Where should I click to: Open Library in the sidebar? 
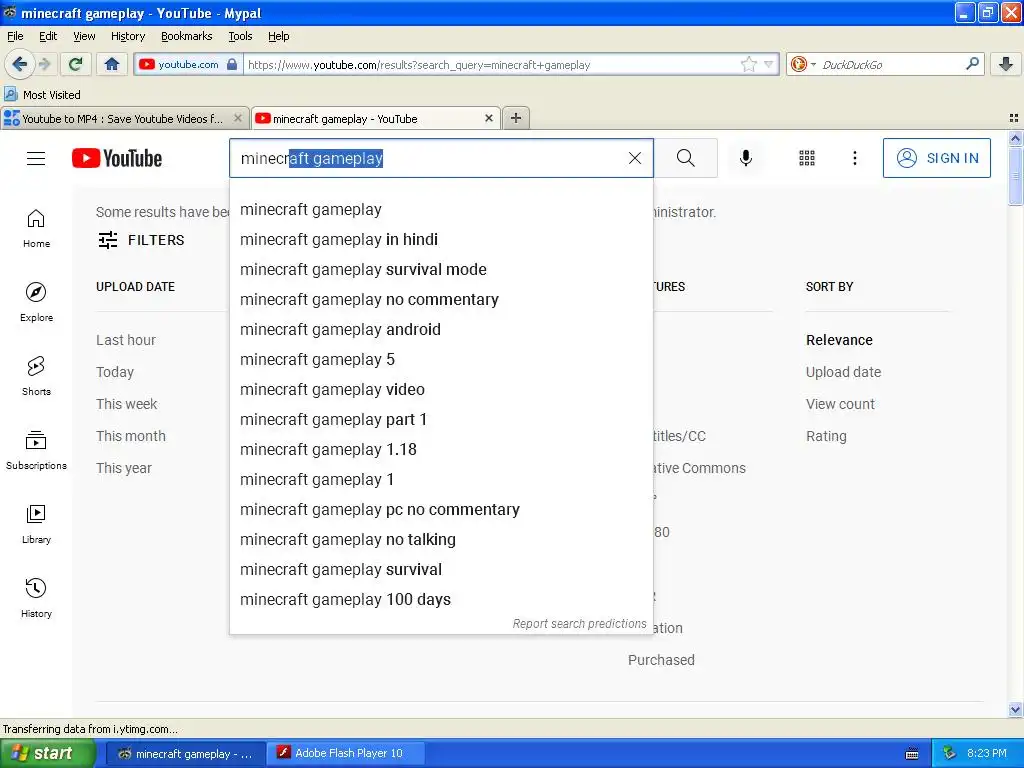(x=36, y=524)
